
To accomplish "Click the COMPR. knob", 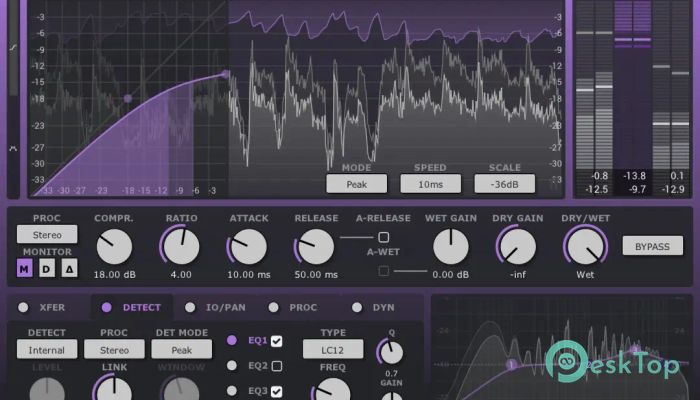I will point(114,246).
